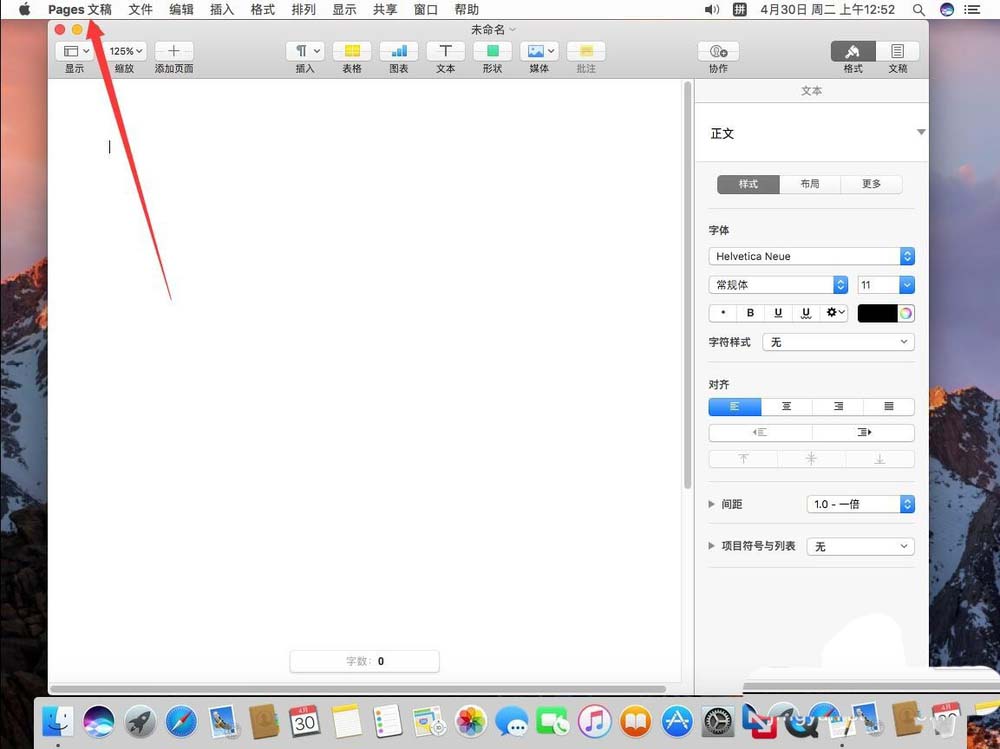The width and height of the screenshot is (1000, 749).
Task: Open the gear advanced text options
Action: click(834, 313)
